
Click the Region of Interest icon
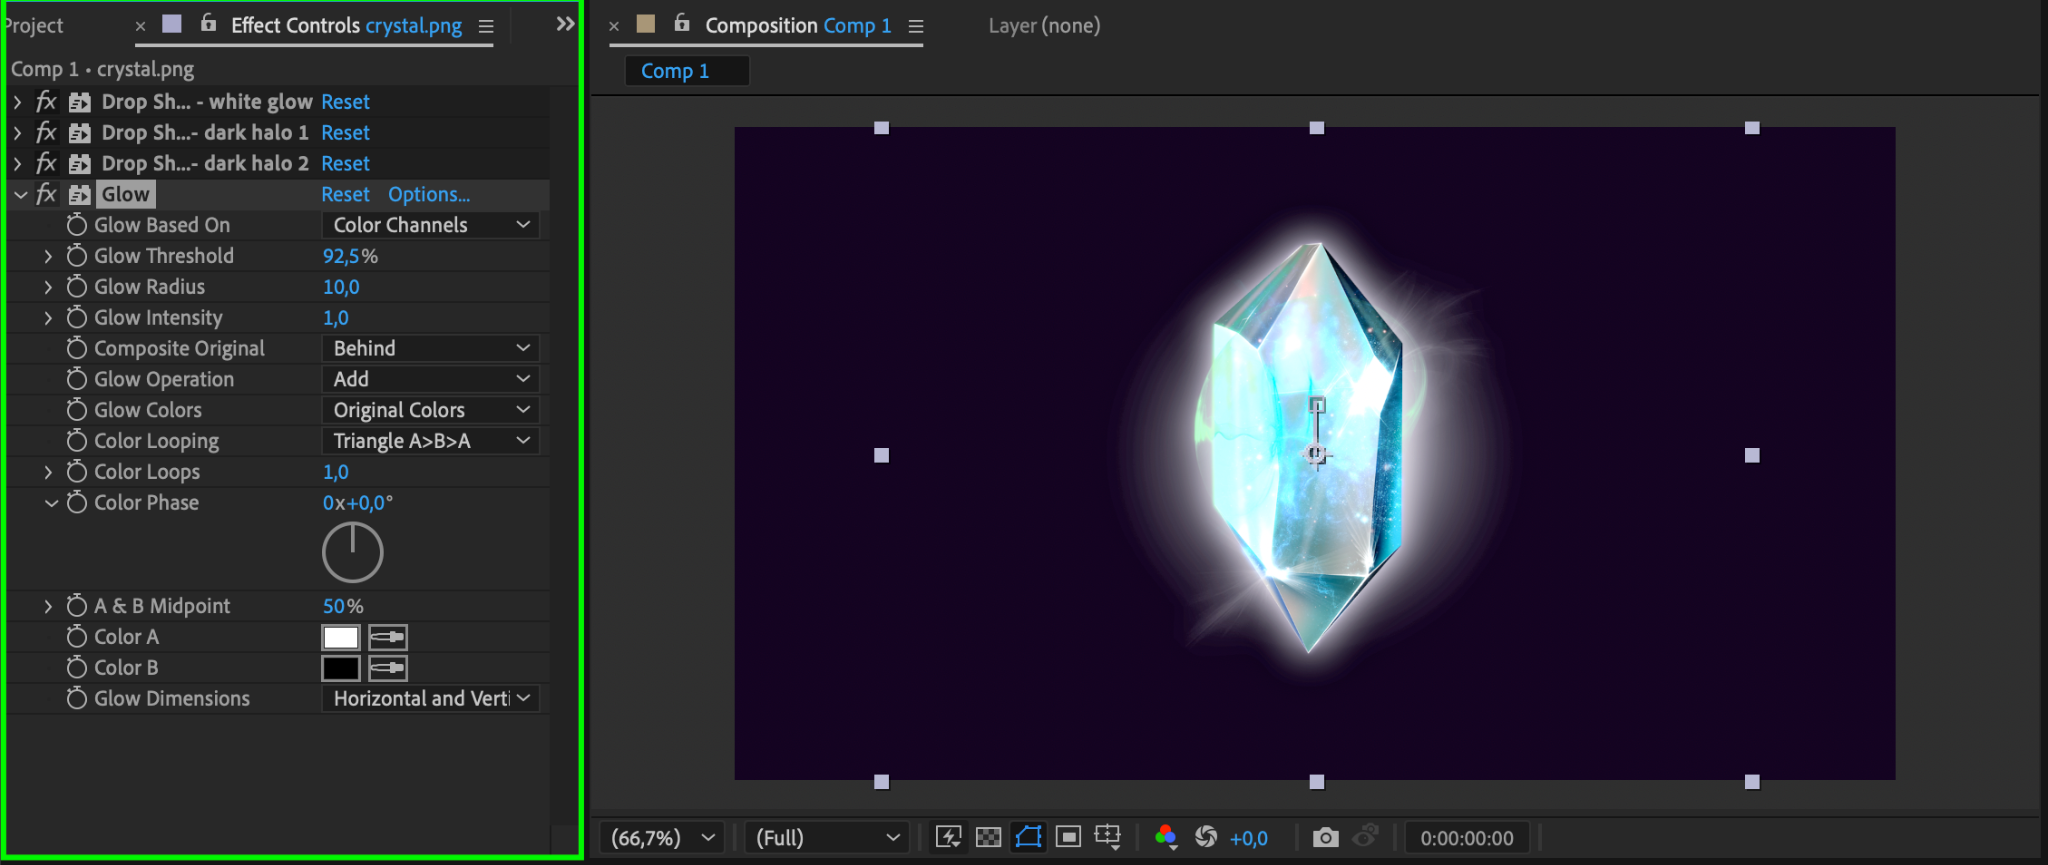(x=1068, y=837)
